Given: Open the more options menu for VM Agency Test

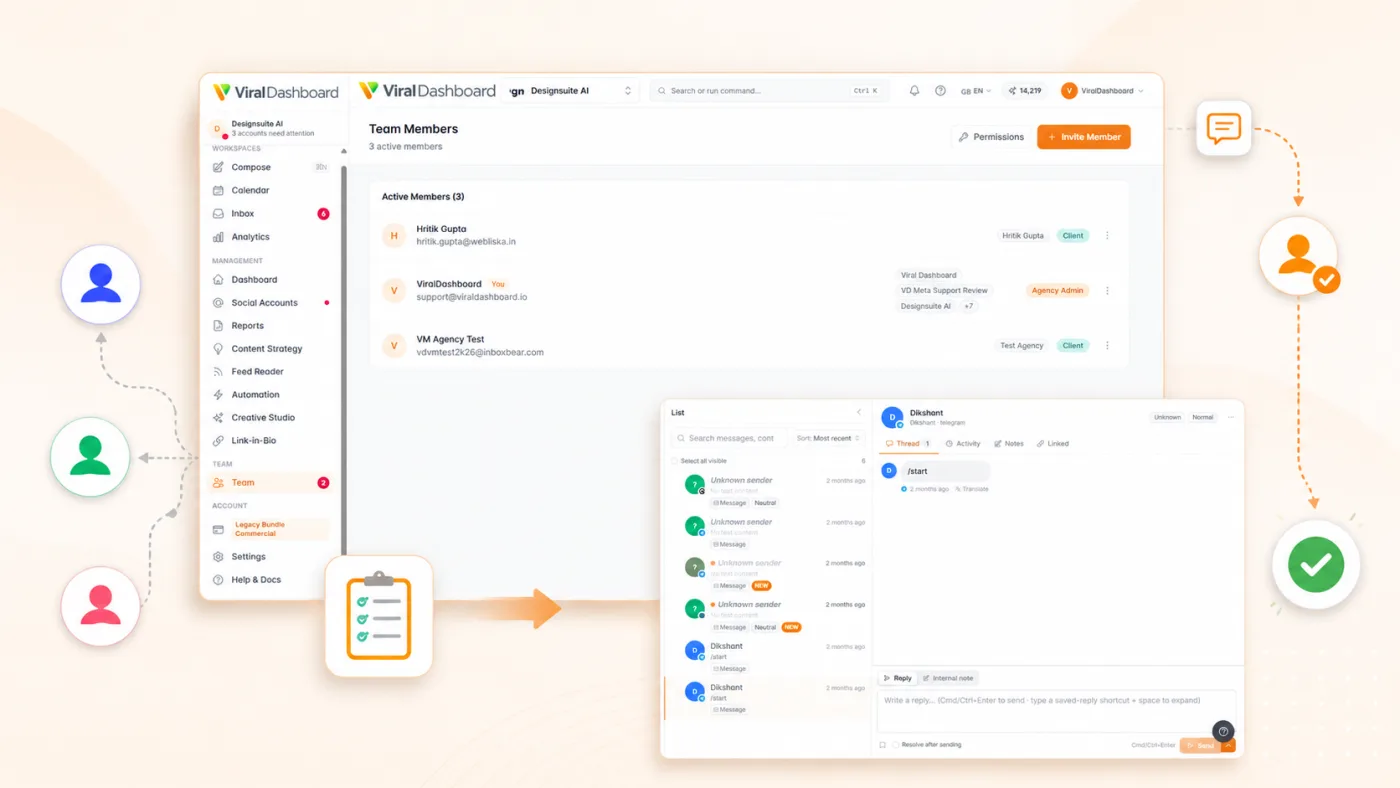Looking at the screenshot, I should pyautogui.click(x=1107, y=346).
